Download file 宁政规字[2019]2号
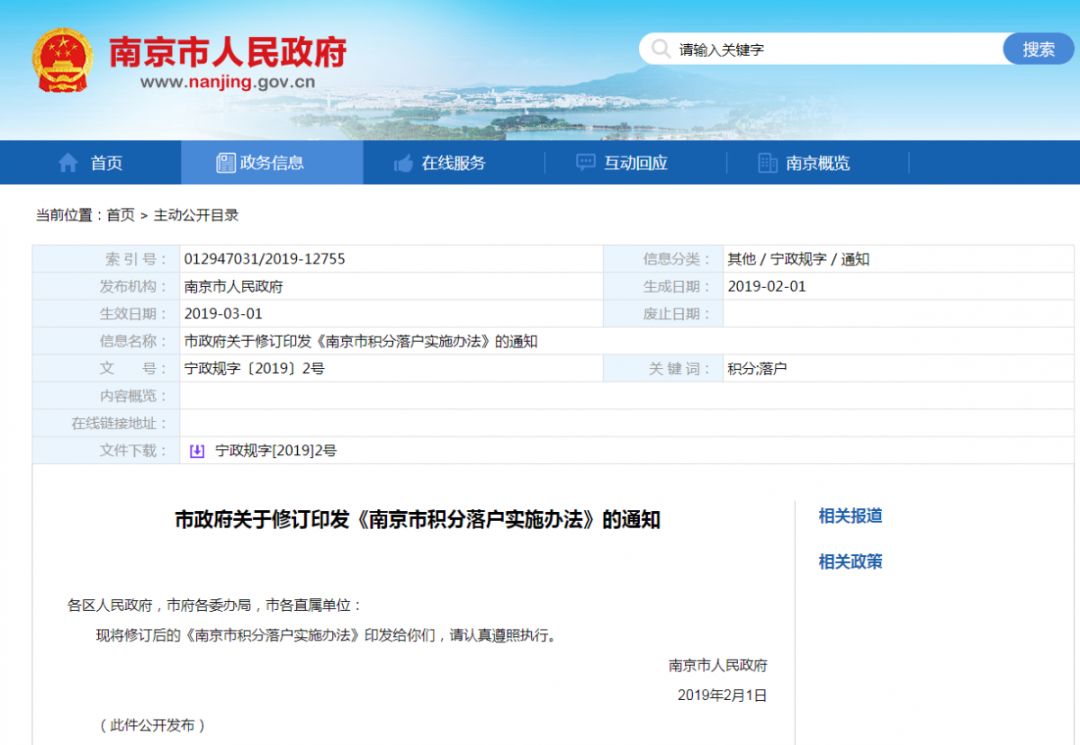Screen dimensions: 1080x745 (276, 451)
